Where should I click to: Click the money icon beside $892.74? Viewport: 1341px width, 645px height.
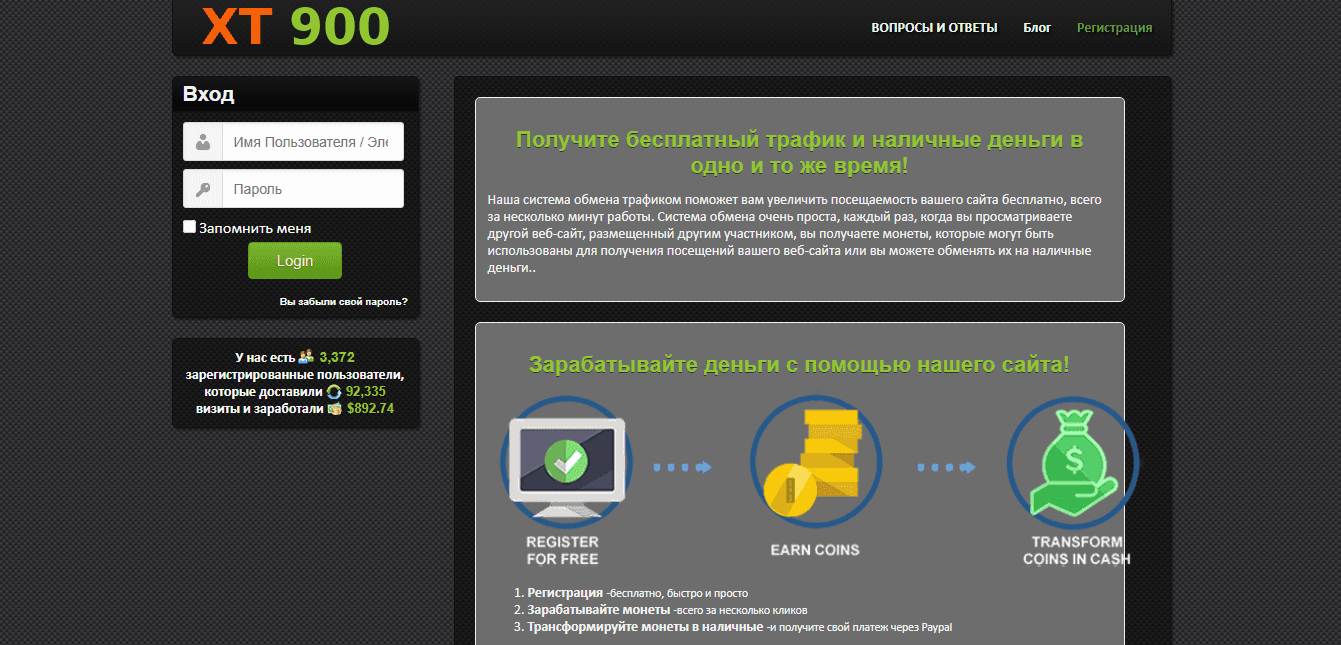click(x=334, y=409)
